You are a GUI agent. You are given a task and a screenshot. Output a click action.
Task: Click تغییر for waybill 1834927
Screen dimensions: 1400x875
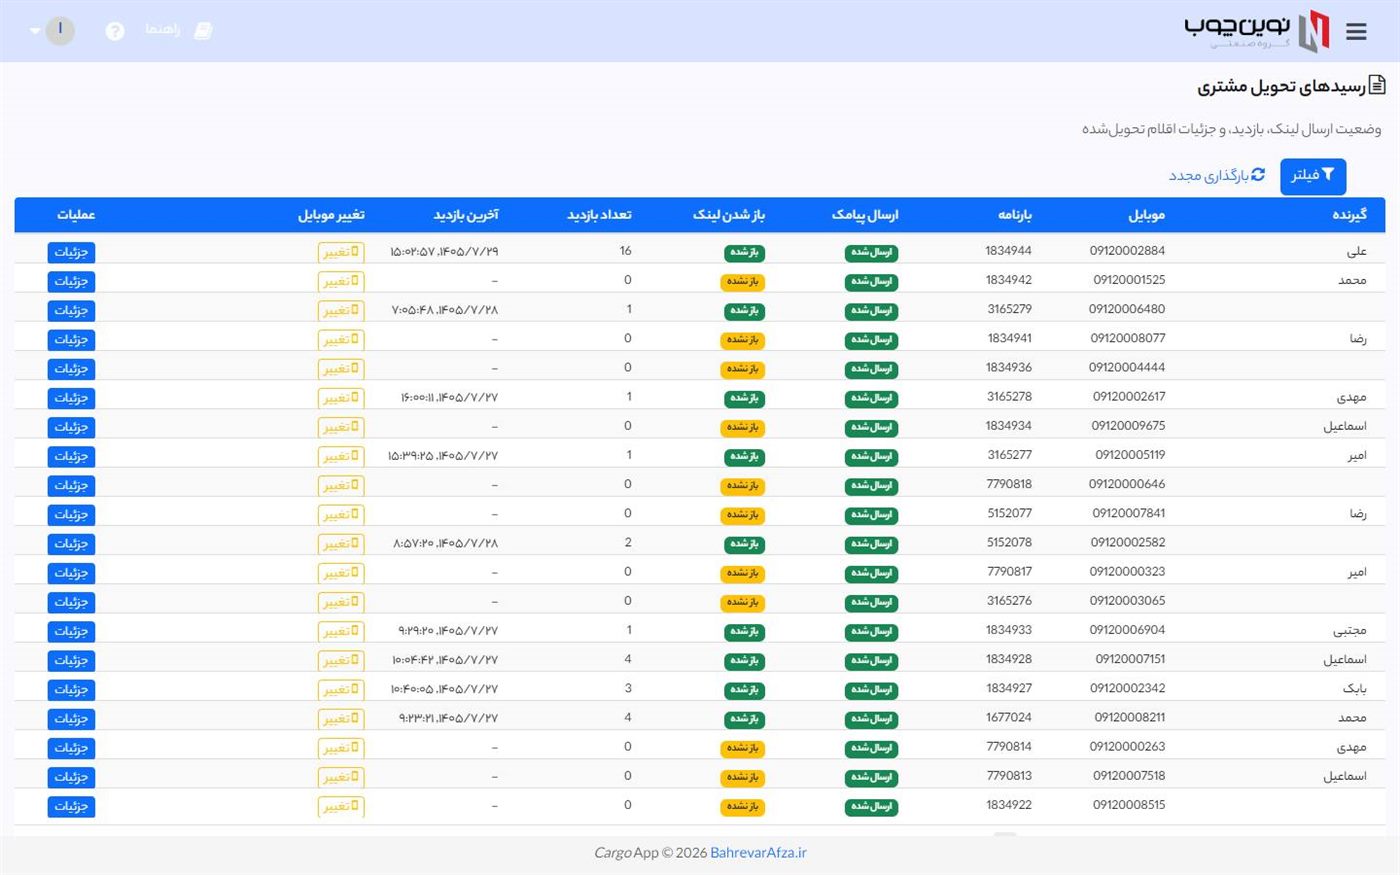click(341, 690)
